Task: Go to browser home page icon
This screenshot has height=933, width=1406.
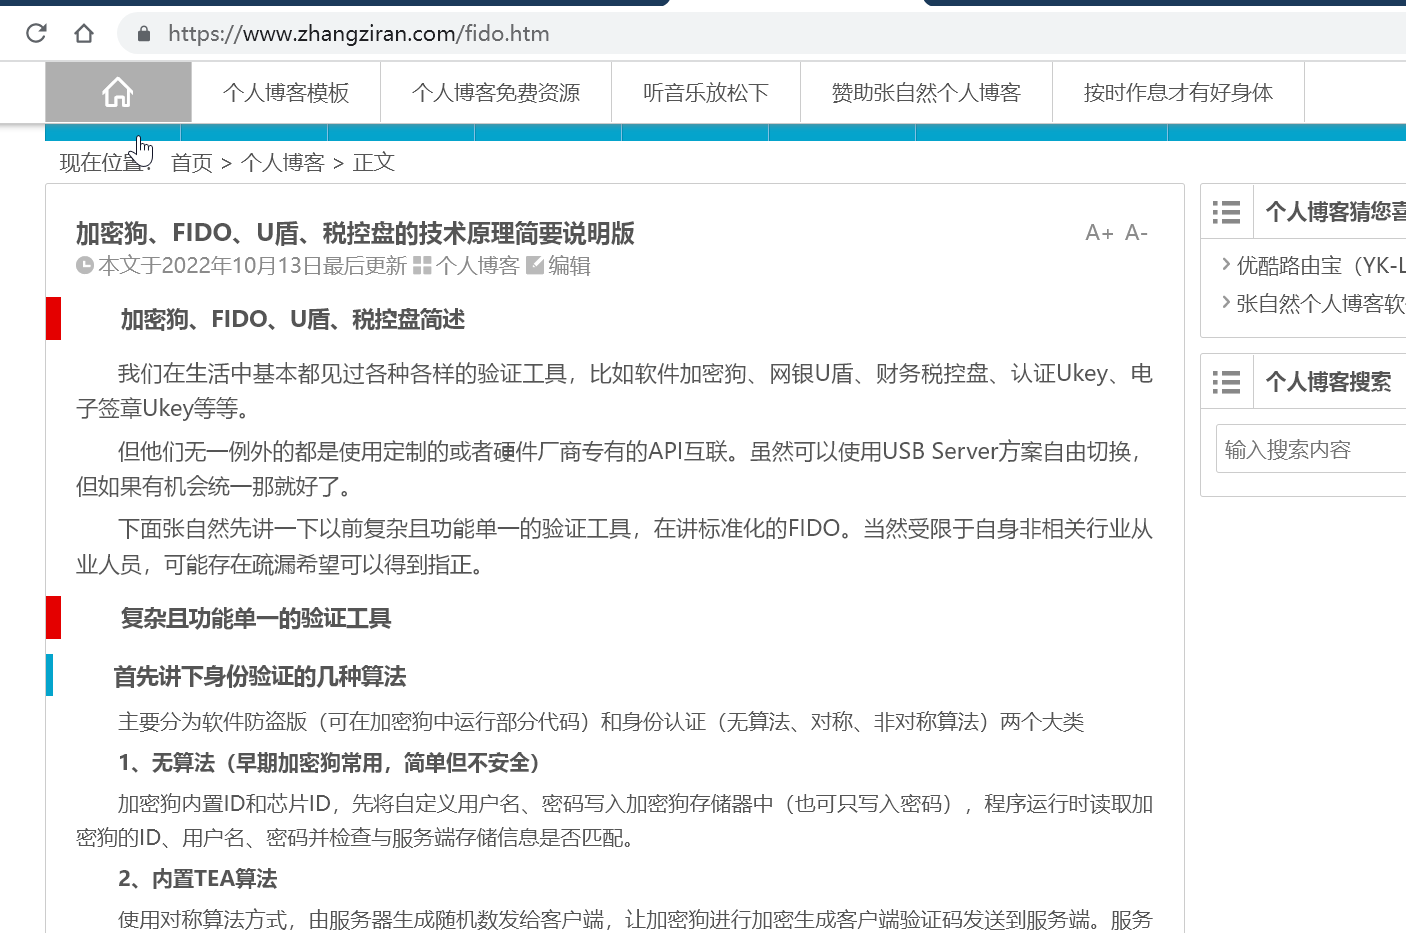Action: 84,33
